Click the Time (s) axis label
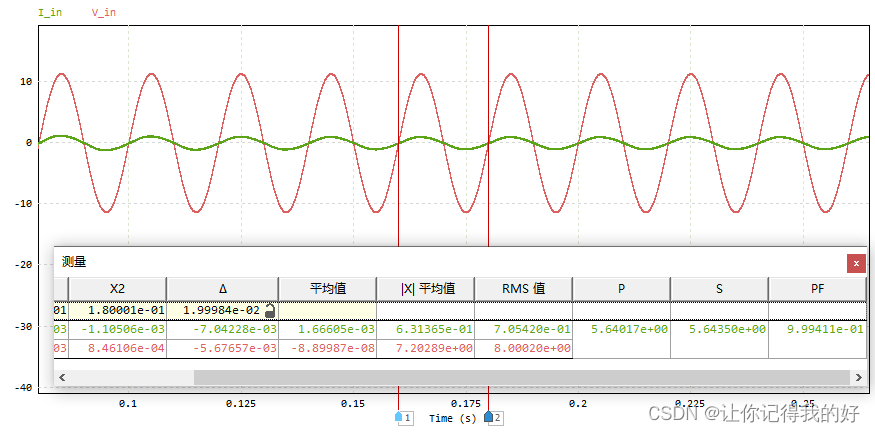Image resolution: width=875 pixels, height=432 pixels. click(x=453, y=418)
